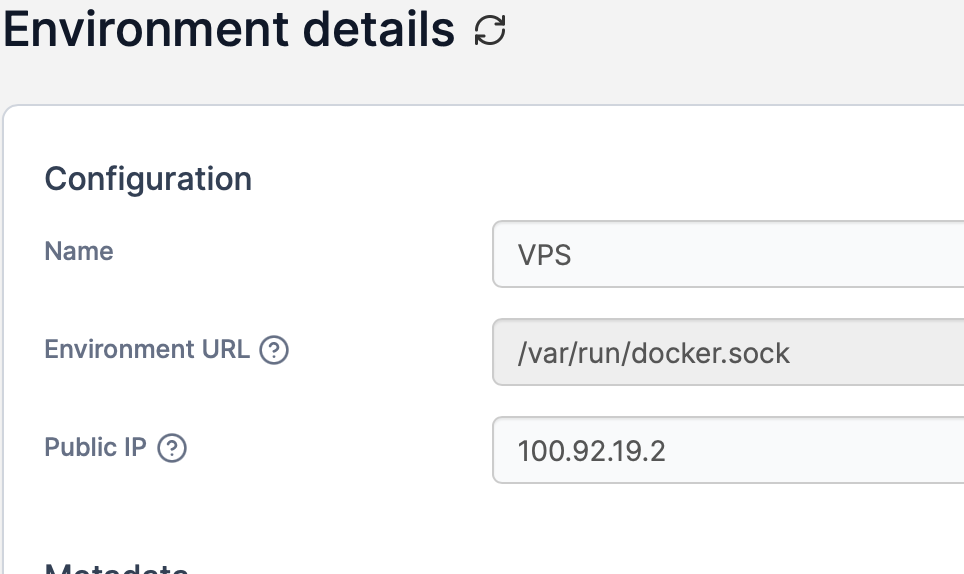The image size is (964, 574).
Task: Focus the Name input field
Action: 728,254
